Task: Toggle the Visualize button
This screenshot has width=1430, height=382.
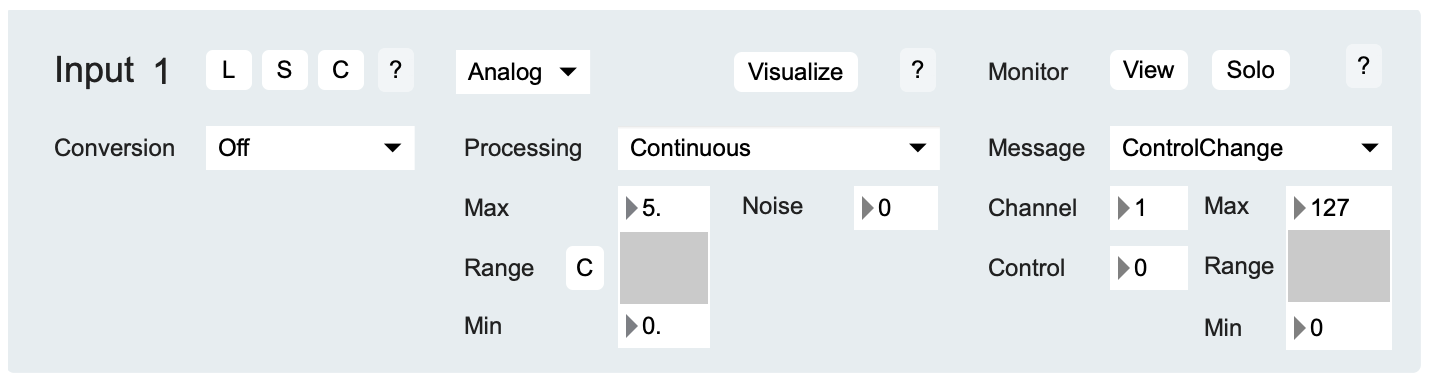Action: point(796,72)
